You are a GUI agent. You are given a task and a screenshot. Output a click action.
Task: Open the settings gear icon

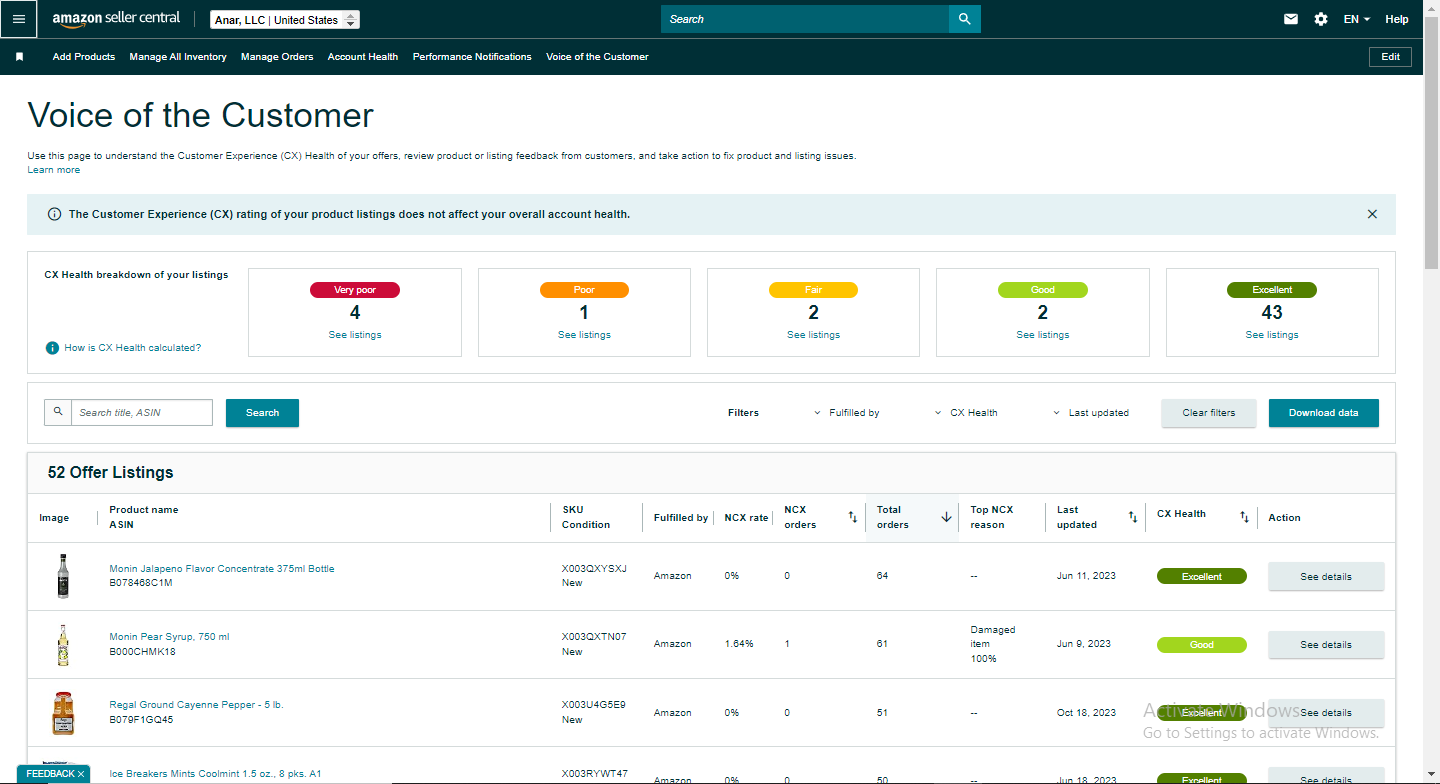tap(1321, 19)
